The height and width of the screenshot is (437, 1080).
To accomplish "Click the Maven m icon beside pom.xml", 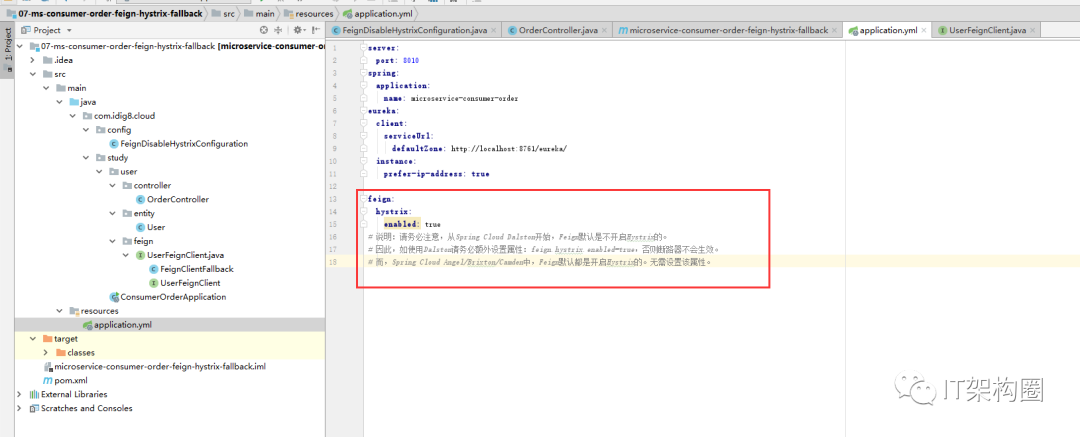I will [x=48, y=380].
